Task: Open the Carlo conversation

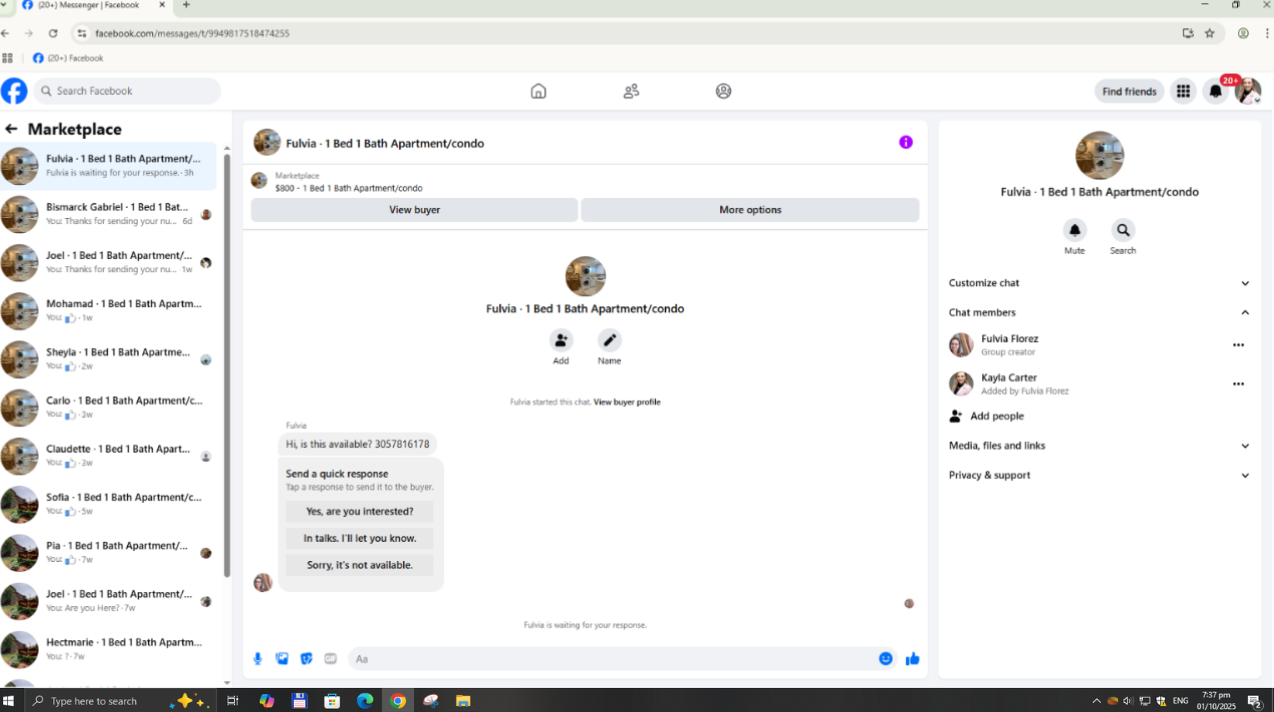Action: (108, 408)
